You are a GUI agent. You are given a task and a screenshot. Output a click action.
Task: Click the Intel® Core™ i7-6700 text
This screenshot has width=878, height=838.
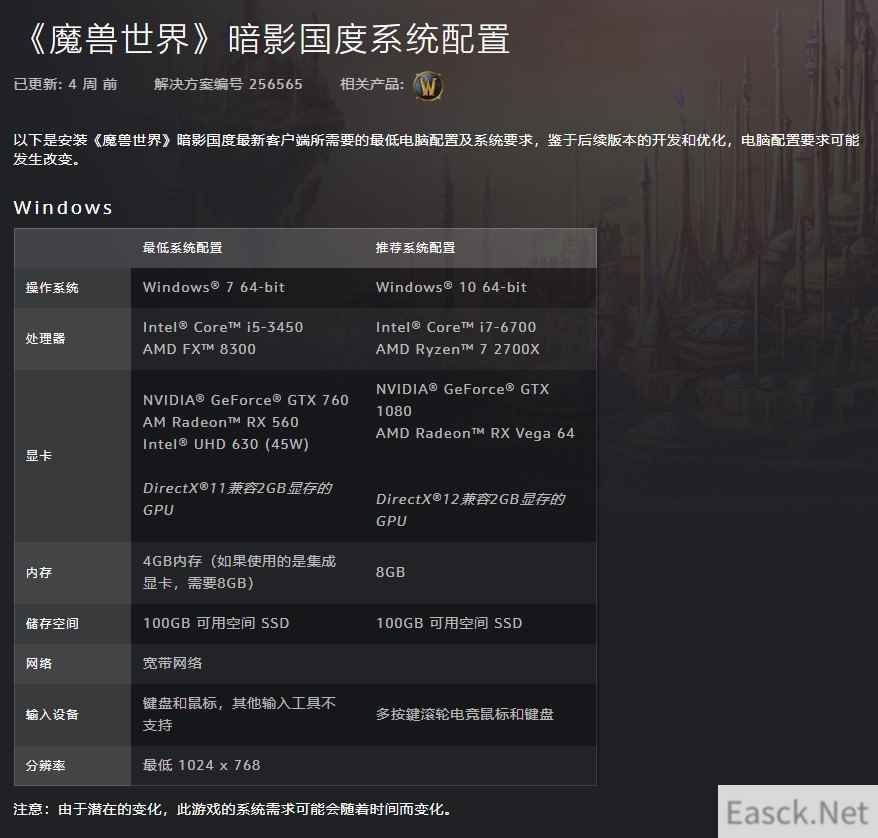(x=456, y=327)
